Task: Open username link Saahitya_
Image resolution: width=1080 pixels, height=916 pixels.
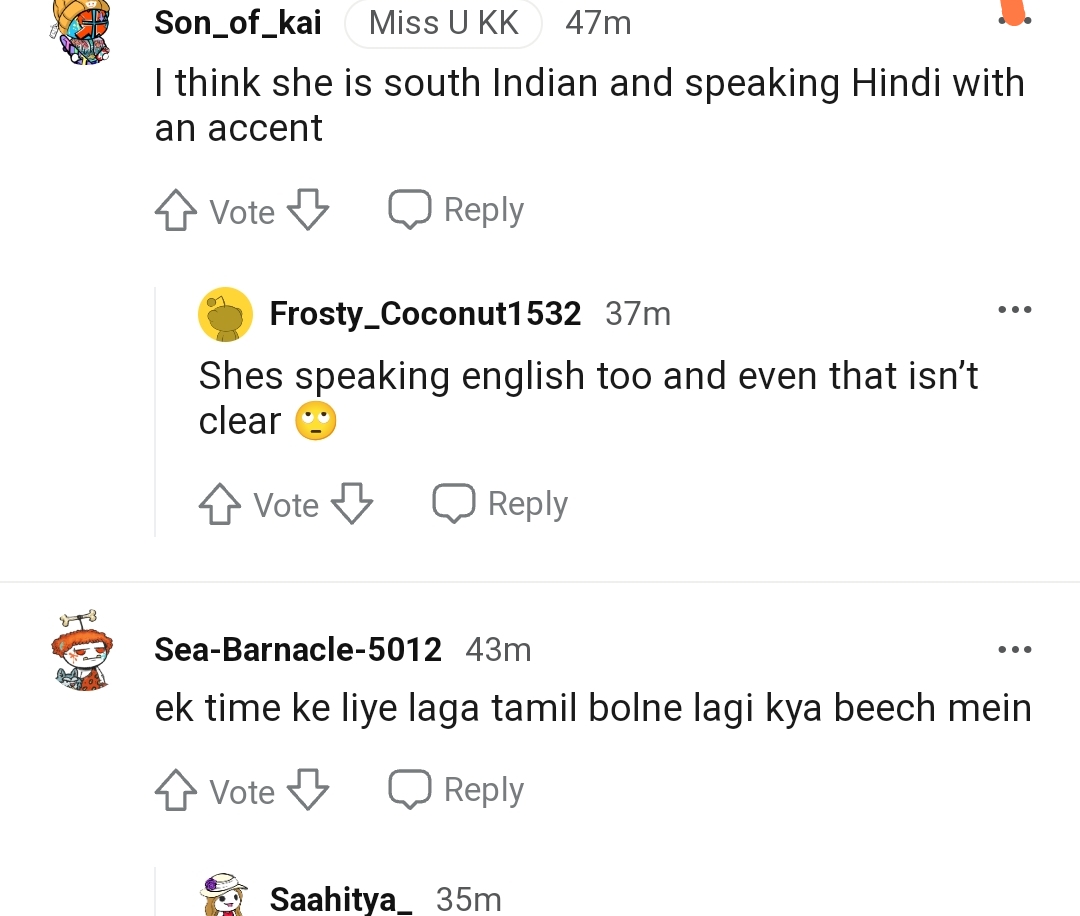Action: coord(341,899)
